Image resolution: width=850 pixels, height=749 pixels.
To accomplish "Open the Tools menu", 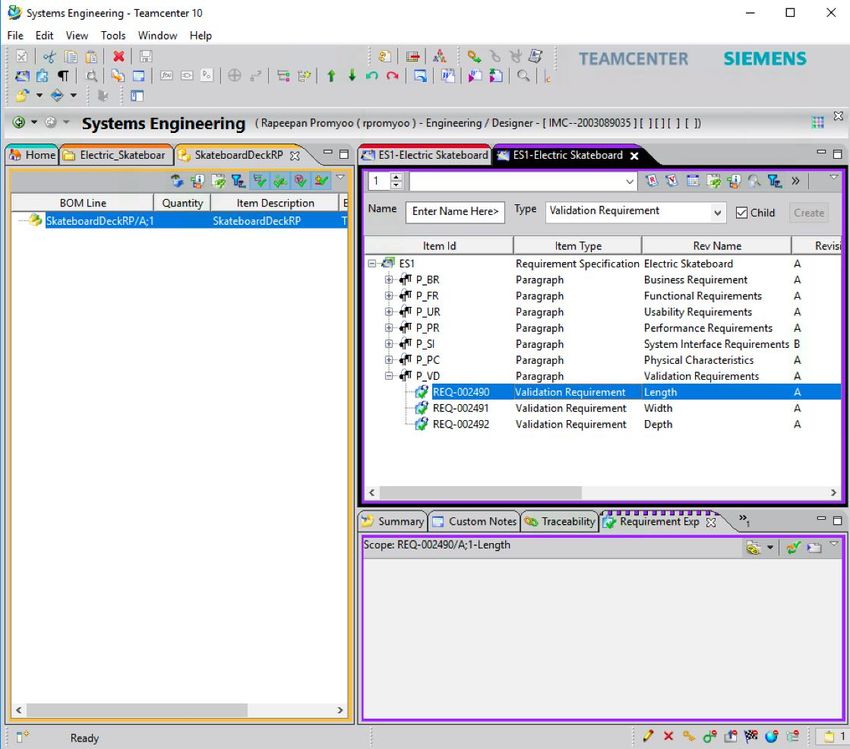I will click(113, 36).
